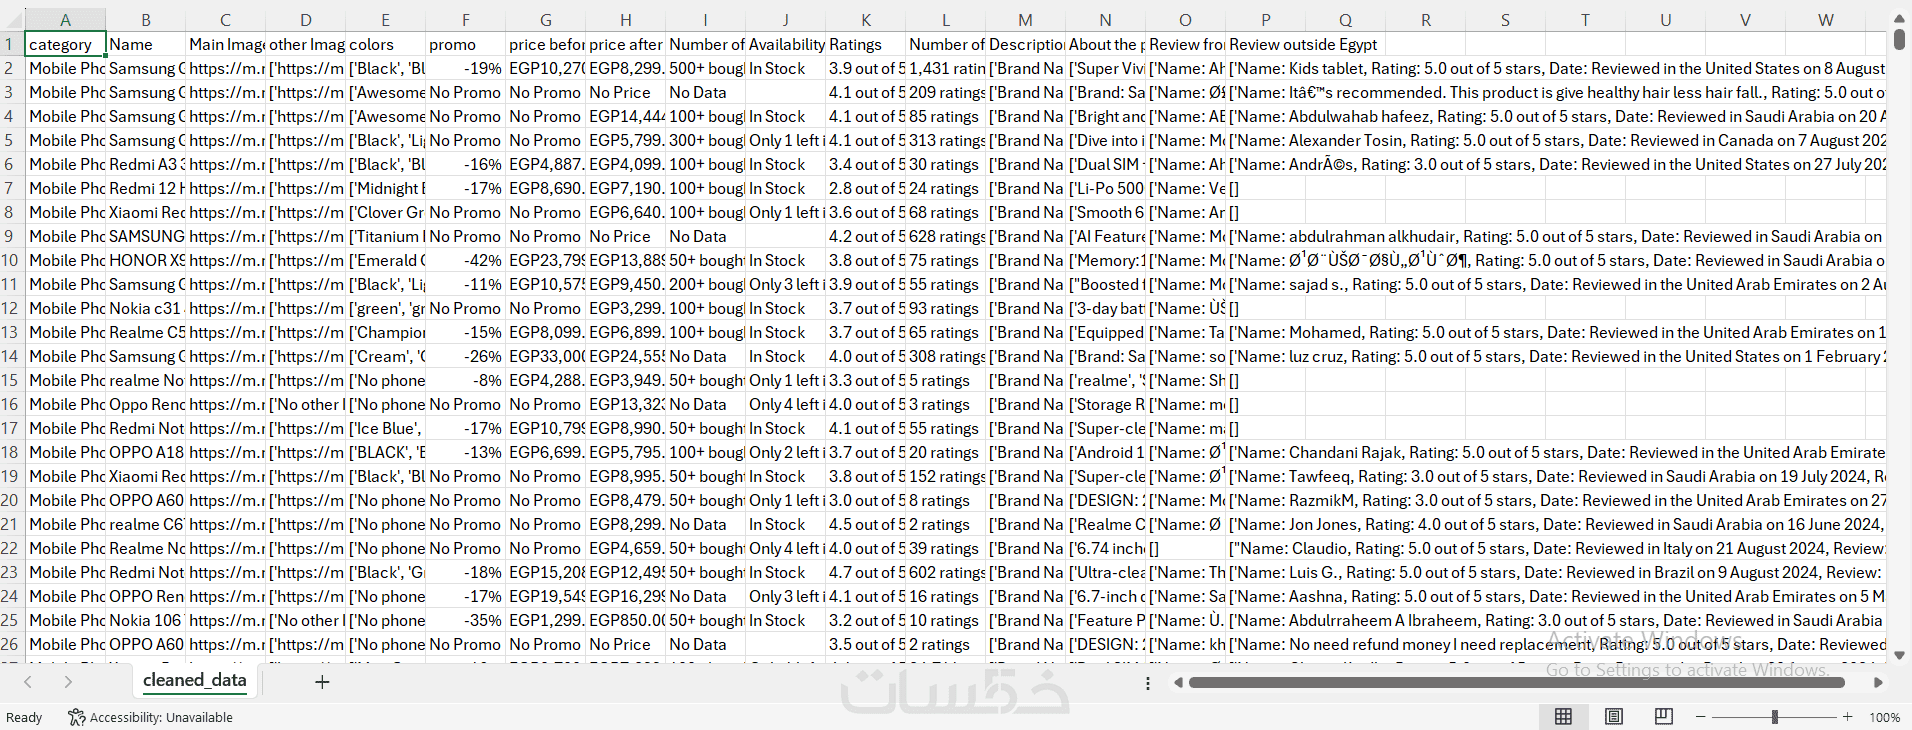
Task: Select the -26% promo cell
Action: tap(465, 356)
